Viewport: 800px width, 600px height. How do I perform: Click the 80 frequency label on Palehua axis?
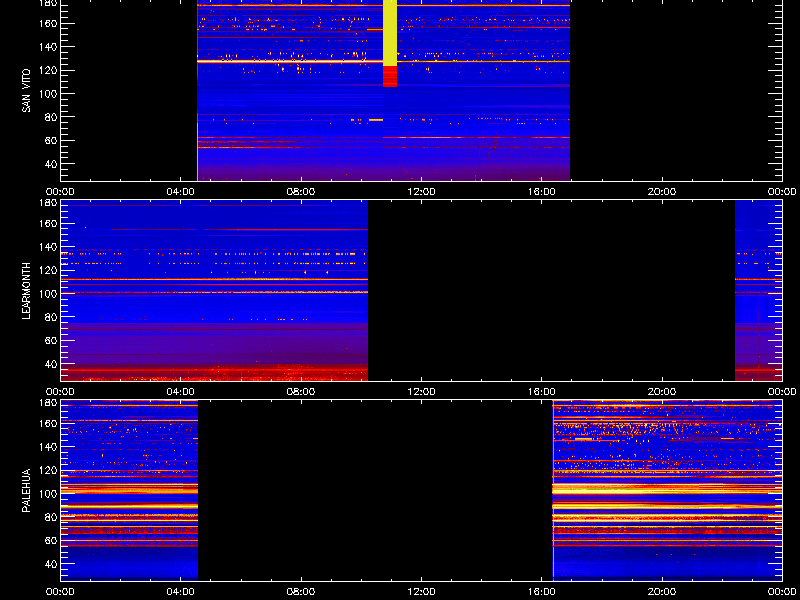point(49,517)
